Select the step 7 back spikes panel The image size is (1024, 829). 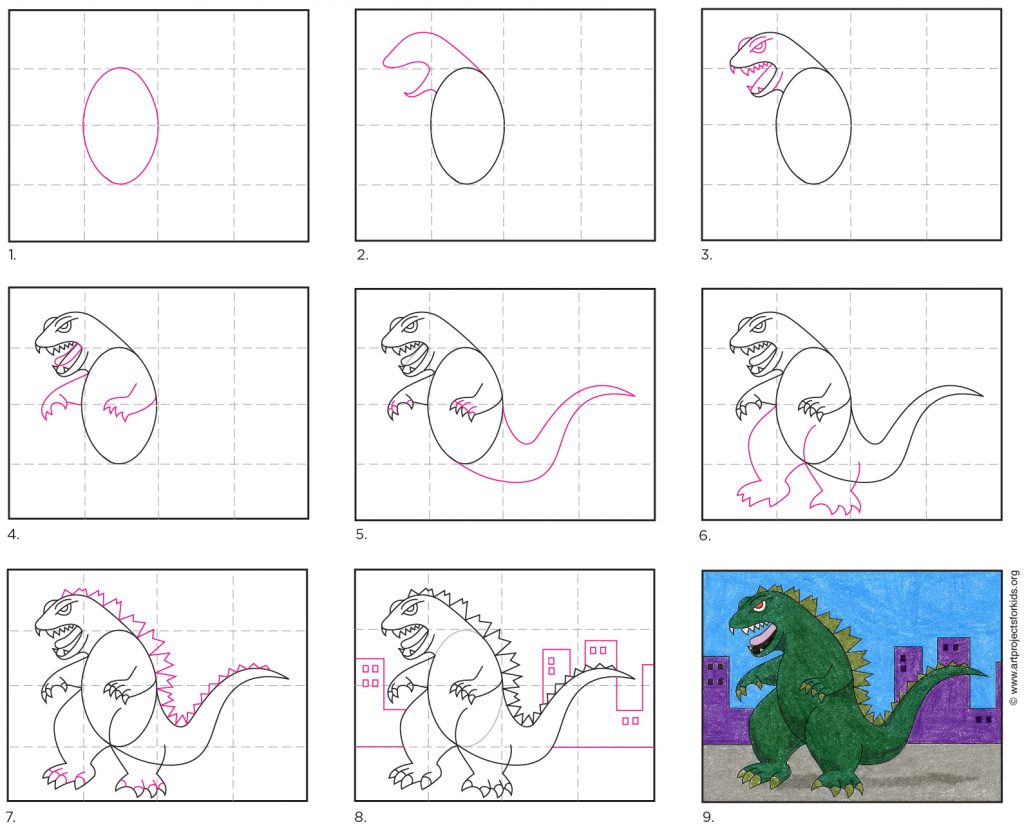pos(157,685)
